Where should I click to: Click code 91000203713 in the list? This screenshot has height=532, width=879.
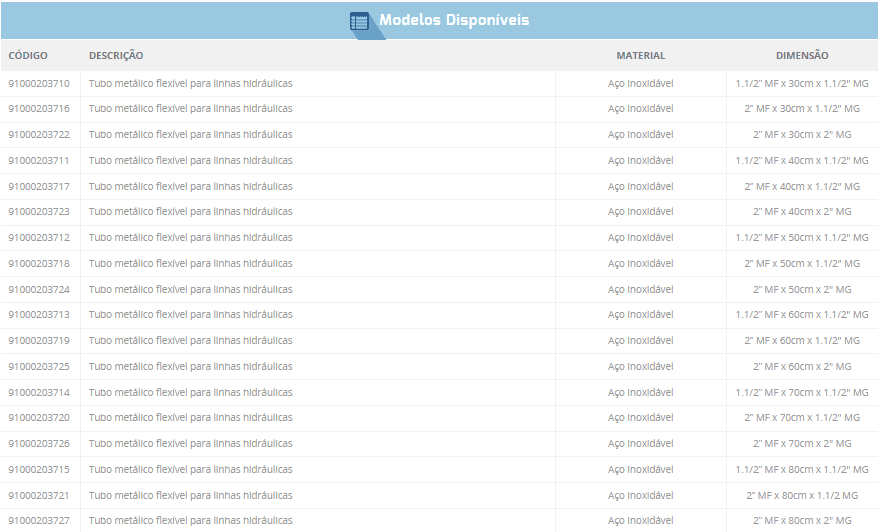[39, 315]
